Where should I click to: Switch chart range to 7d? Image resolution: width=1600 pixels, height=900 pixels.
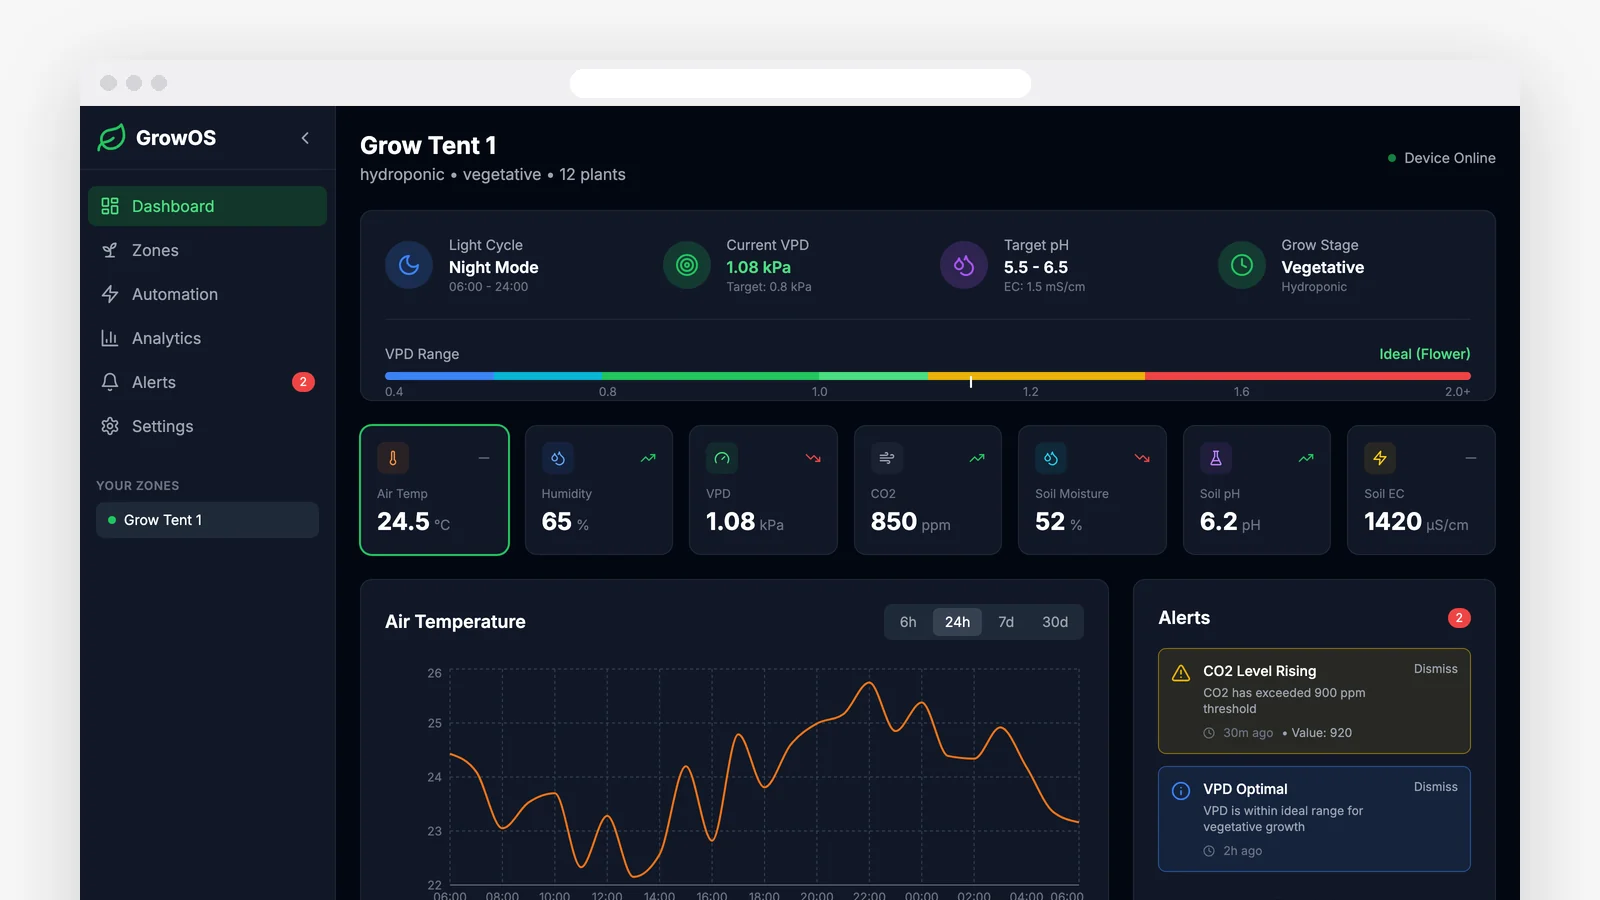pyautogui.click(x=1006, y=622)
